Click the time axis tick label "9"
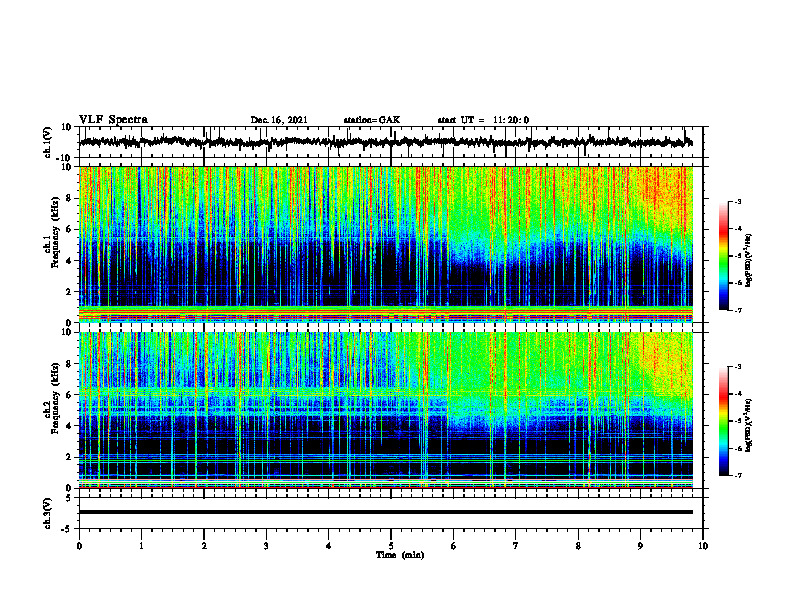Viewport: 792px width, 612px height. pos(640,546)
